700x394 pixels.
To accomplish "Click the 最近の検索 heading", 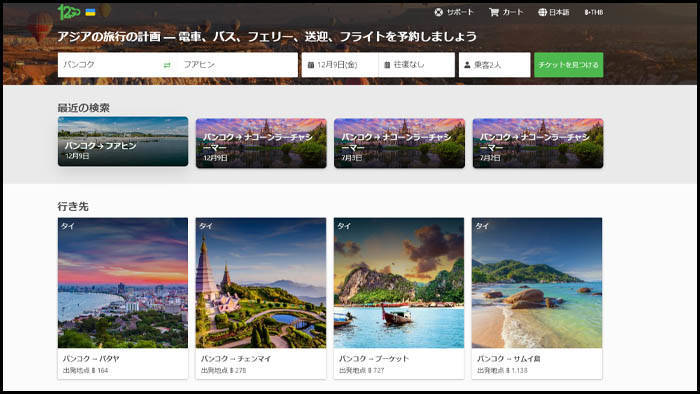I will tap(83, 108).
